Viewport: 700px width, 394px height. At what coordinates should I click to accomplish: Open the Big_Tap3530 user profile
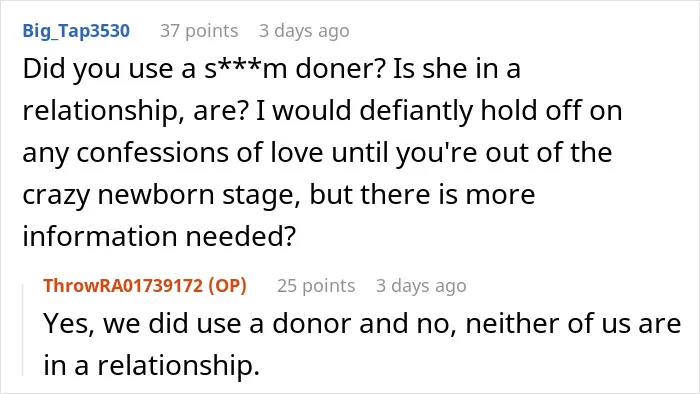76,31
